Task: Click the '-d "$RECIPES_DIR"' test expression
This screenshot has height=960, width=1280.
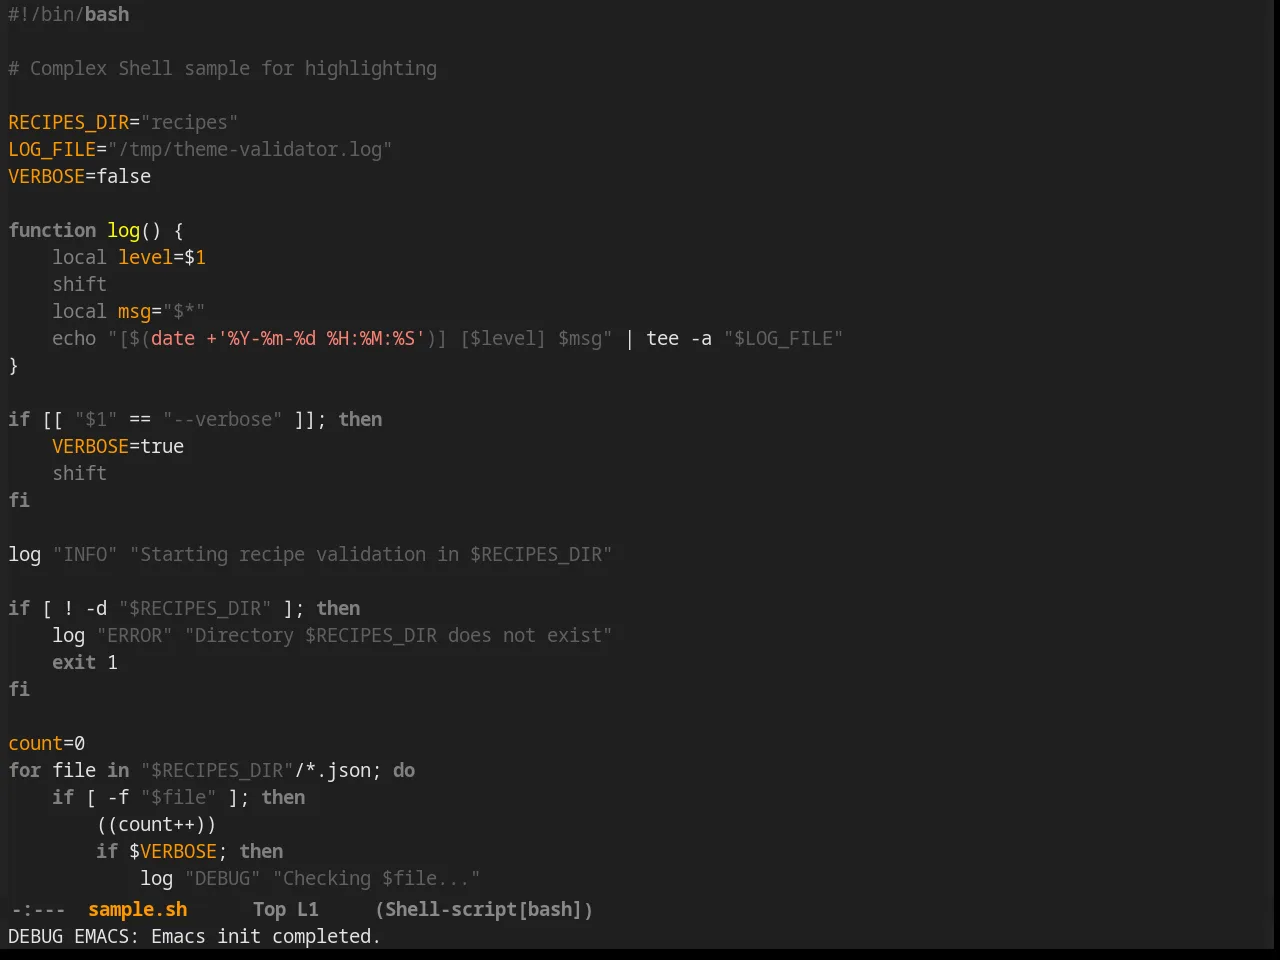Action: click(178, 608)
